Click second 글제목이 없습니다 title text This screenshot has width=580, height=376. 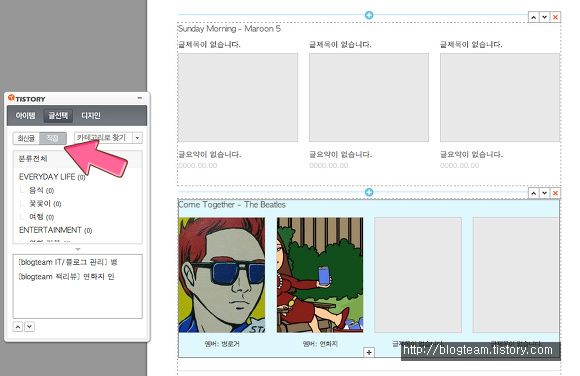pos(340,45)
